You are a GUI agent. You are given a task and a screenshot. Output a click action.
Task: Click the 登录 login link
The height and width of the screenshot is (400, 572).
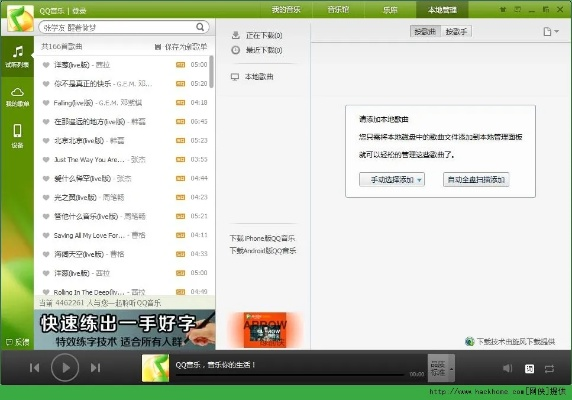pos(79,11)
